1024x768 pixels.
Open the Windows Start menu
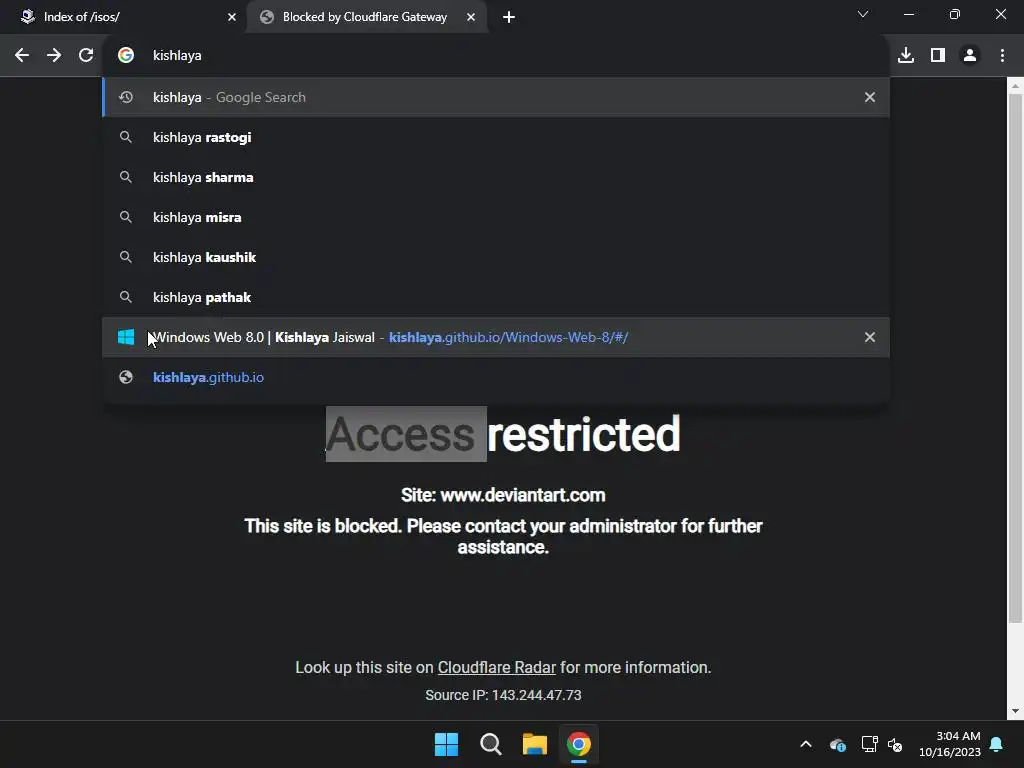pyautogui.click(x=447, y=744)
